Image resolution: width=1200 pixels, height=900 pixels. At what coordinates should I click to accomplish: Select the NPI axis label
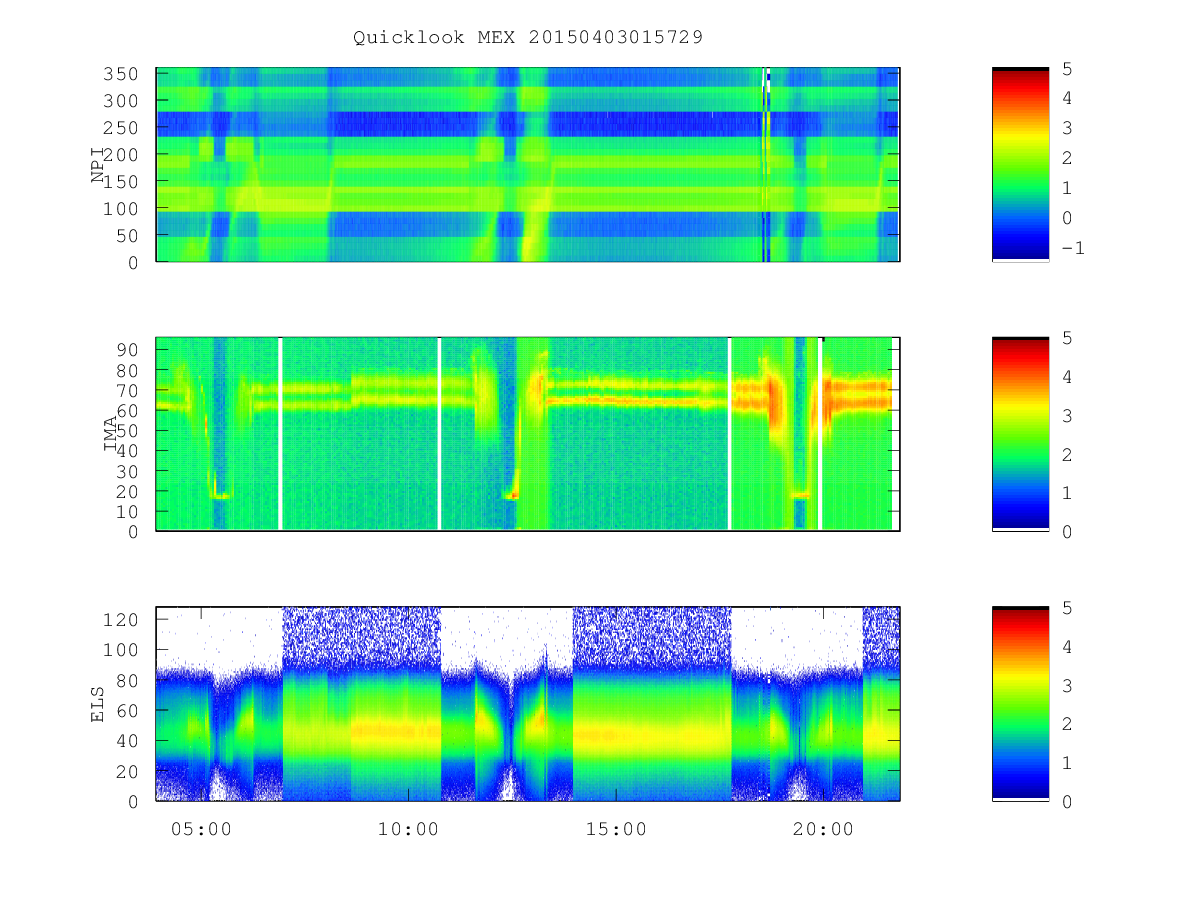click(98, 165)
